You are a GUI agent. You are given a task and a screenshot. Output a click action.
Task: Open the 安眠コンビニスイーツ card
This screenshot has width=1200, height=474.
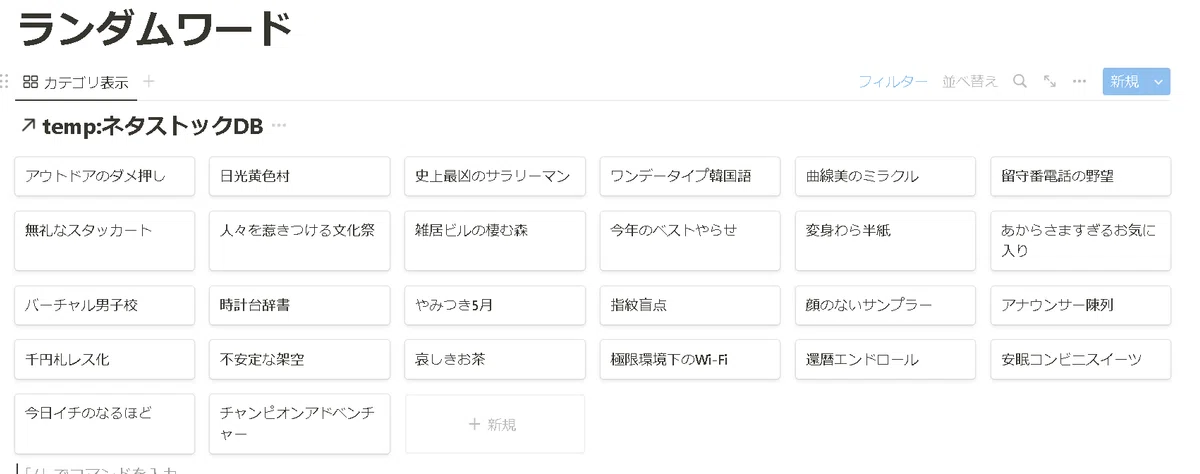click(x=1080, y=359)
